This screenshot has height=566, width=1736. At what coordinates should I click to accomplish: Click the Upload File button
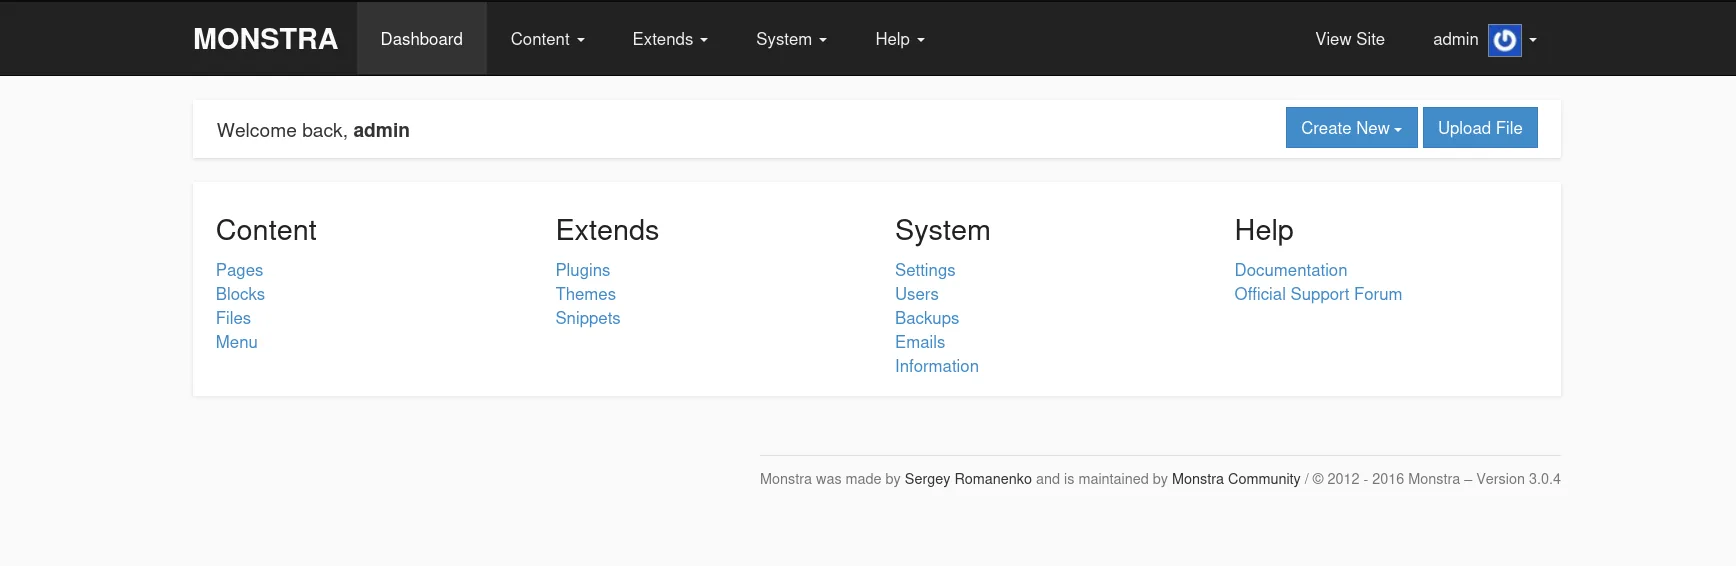[x=1480, y=128]
